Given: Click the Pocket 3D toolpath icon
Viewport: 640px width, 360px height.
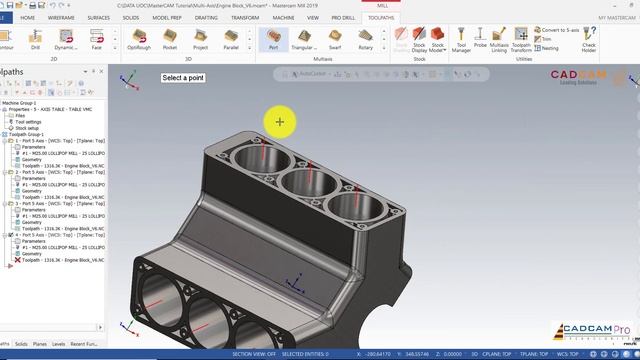Looking at the screenshot, I should tap(170, 40).
